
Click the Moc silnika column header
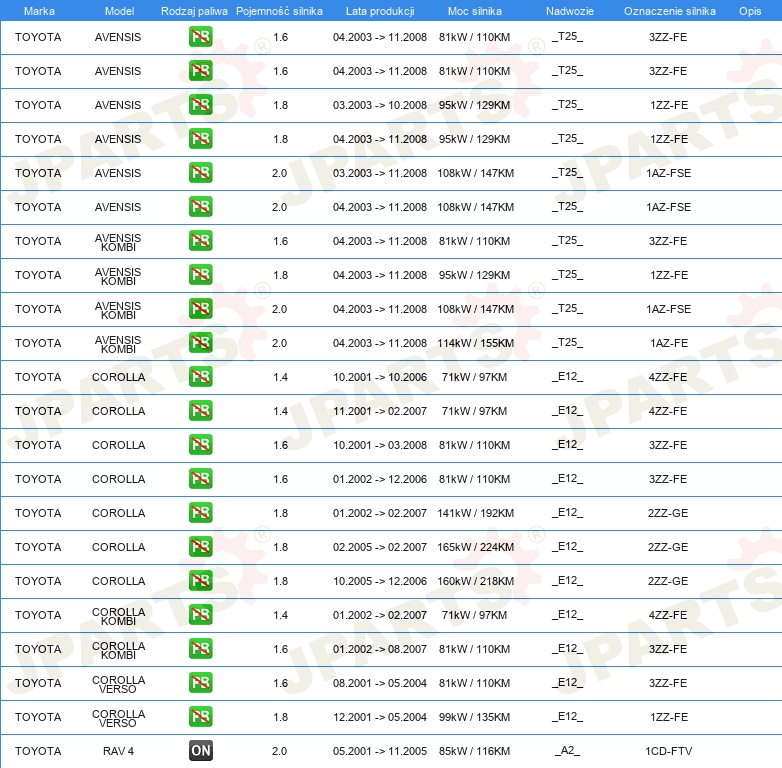coord(475,11)
